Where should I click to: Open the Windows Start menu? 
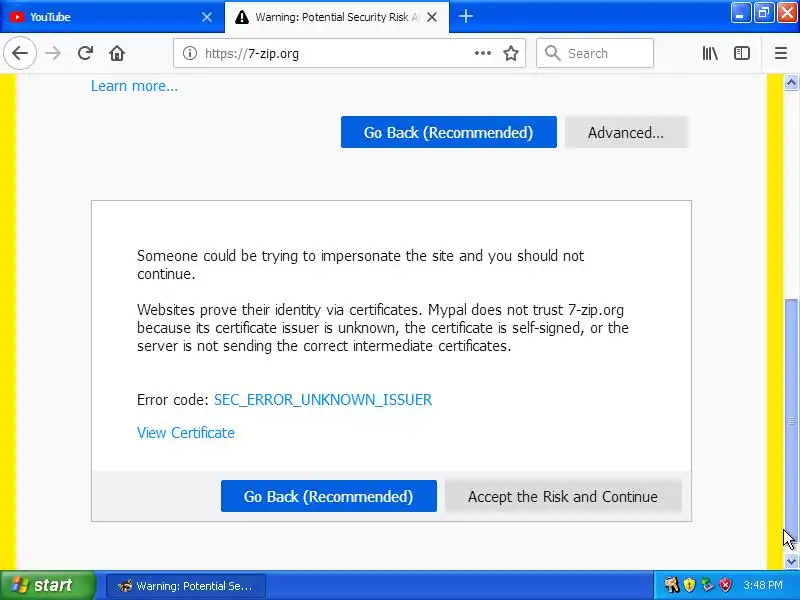coord(47,585)
